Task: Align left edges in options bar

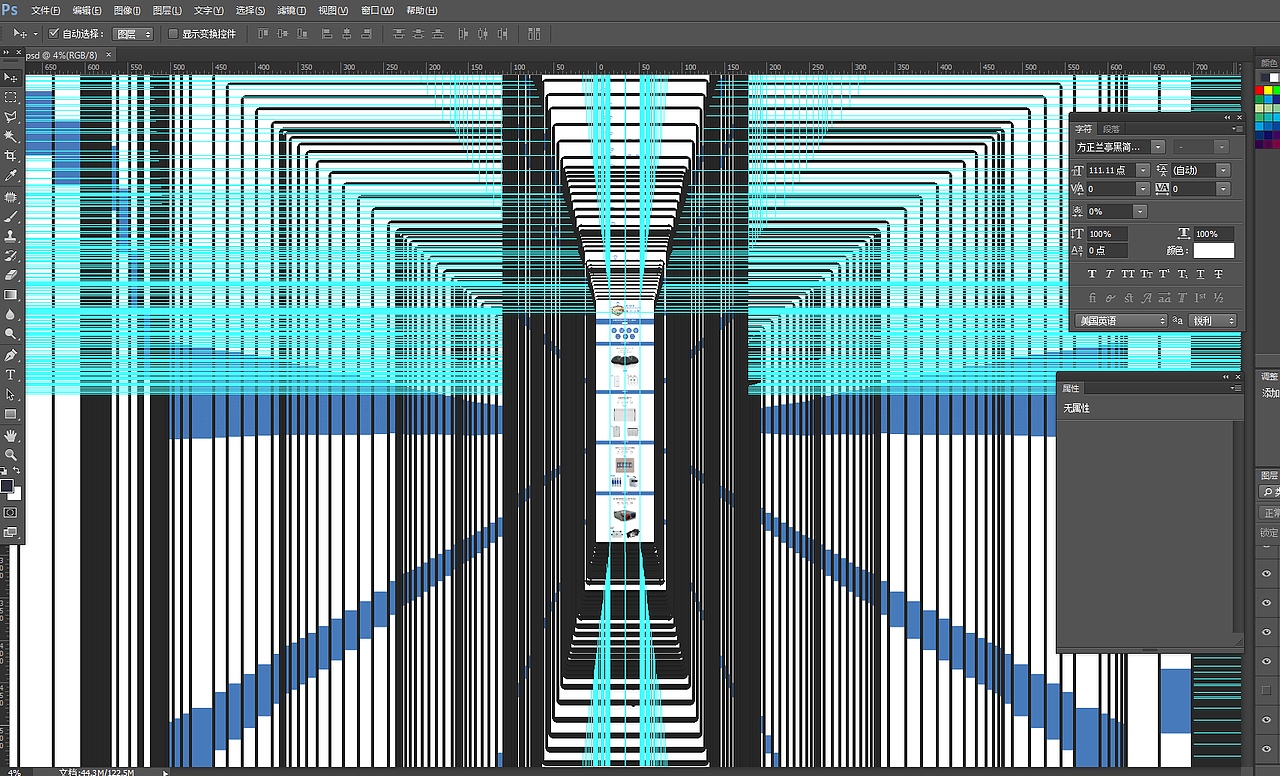Action: pyautogui.click(x=325, y=34)
